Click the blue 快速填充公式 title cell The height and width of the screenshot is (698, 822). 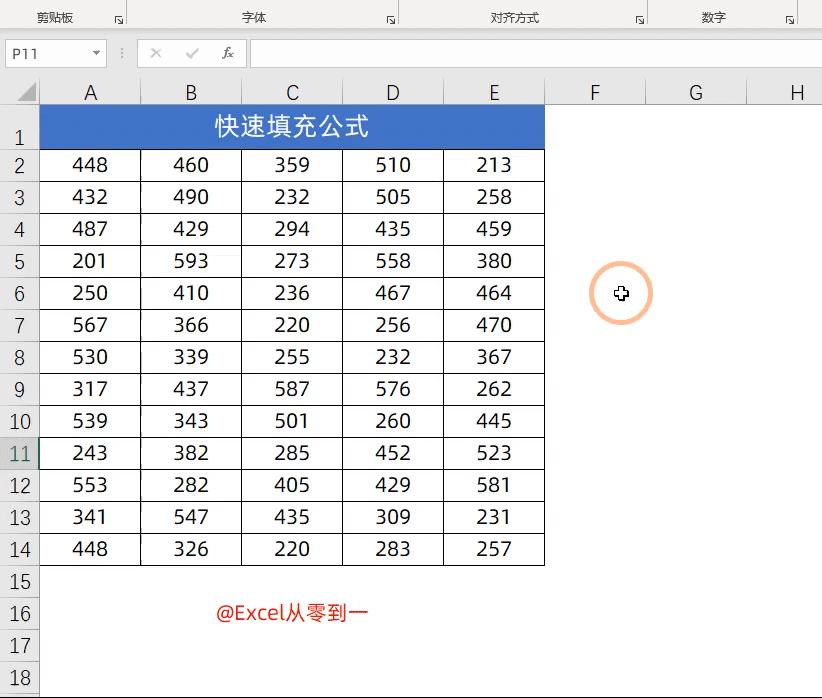tap(291, 127)
